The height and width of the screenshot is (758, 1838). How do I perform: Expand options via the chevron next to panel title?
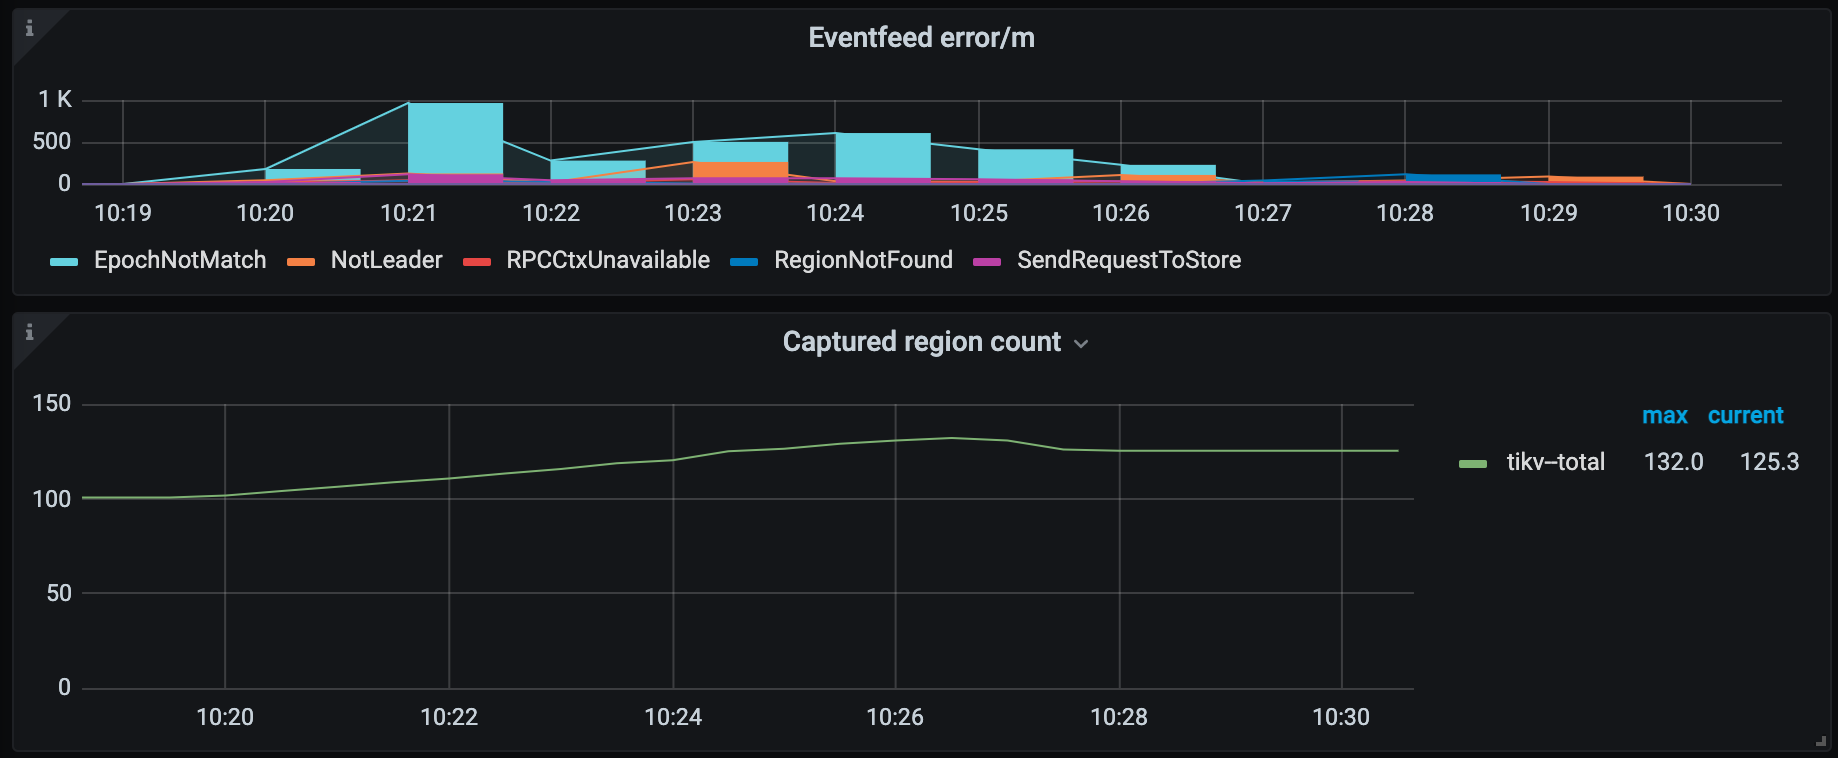1081,343
